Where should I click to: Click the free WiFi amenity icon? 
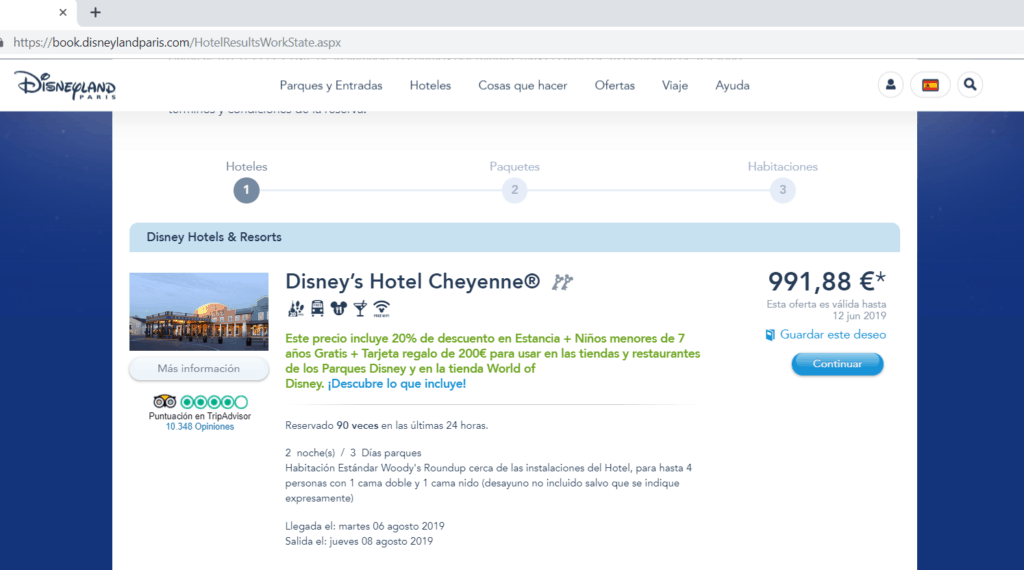pos(381,309)
